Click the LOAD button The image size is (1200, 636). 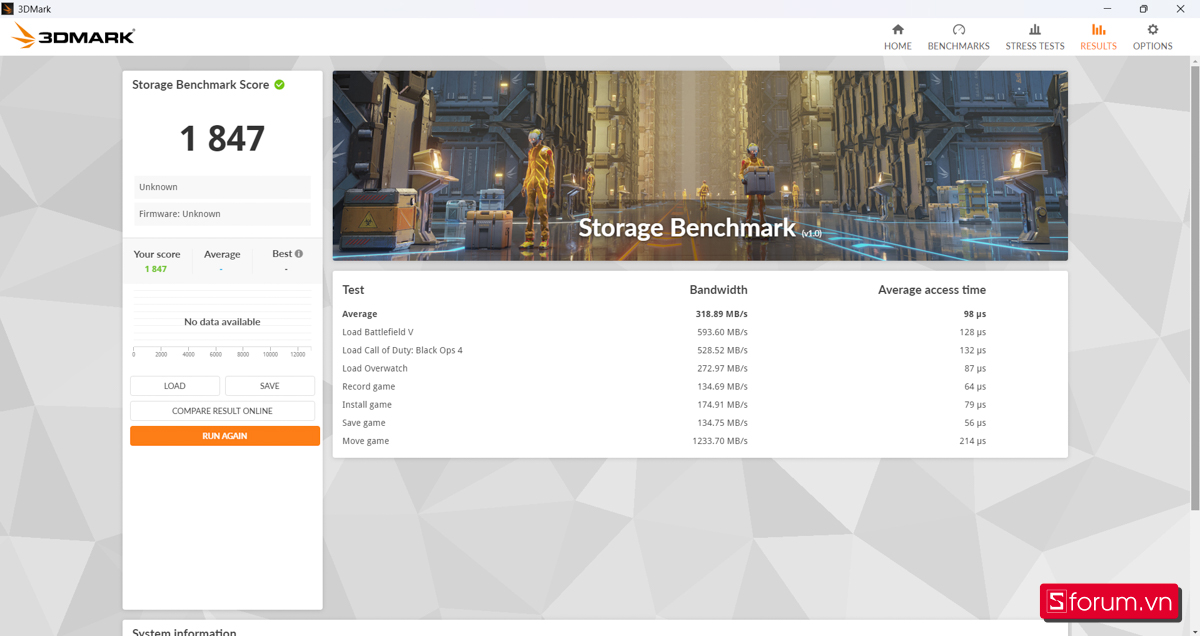point(175,386)
